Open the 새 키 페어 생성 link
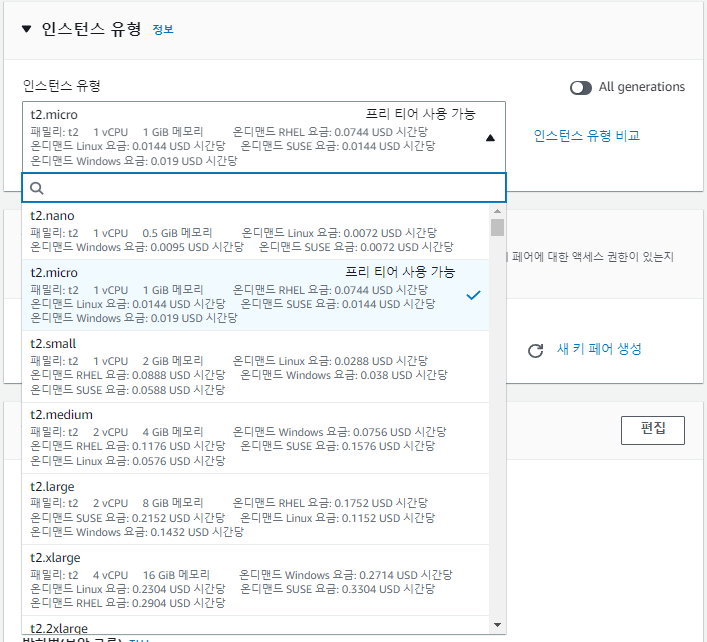The image size is (707, 642). point(599,349)
